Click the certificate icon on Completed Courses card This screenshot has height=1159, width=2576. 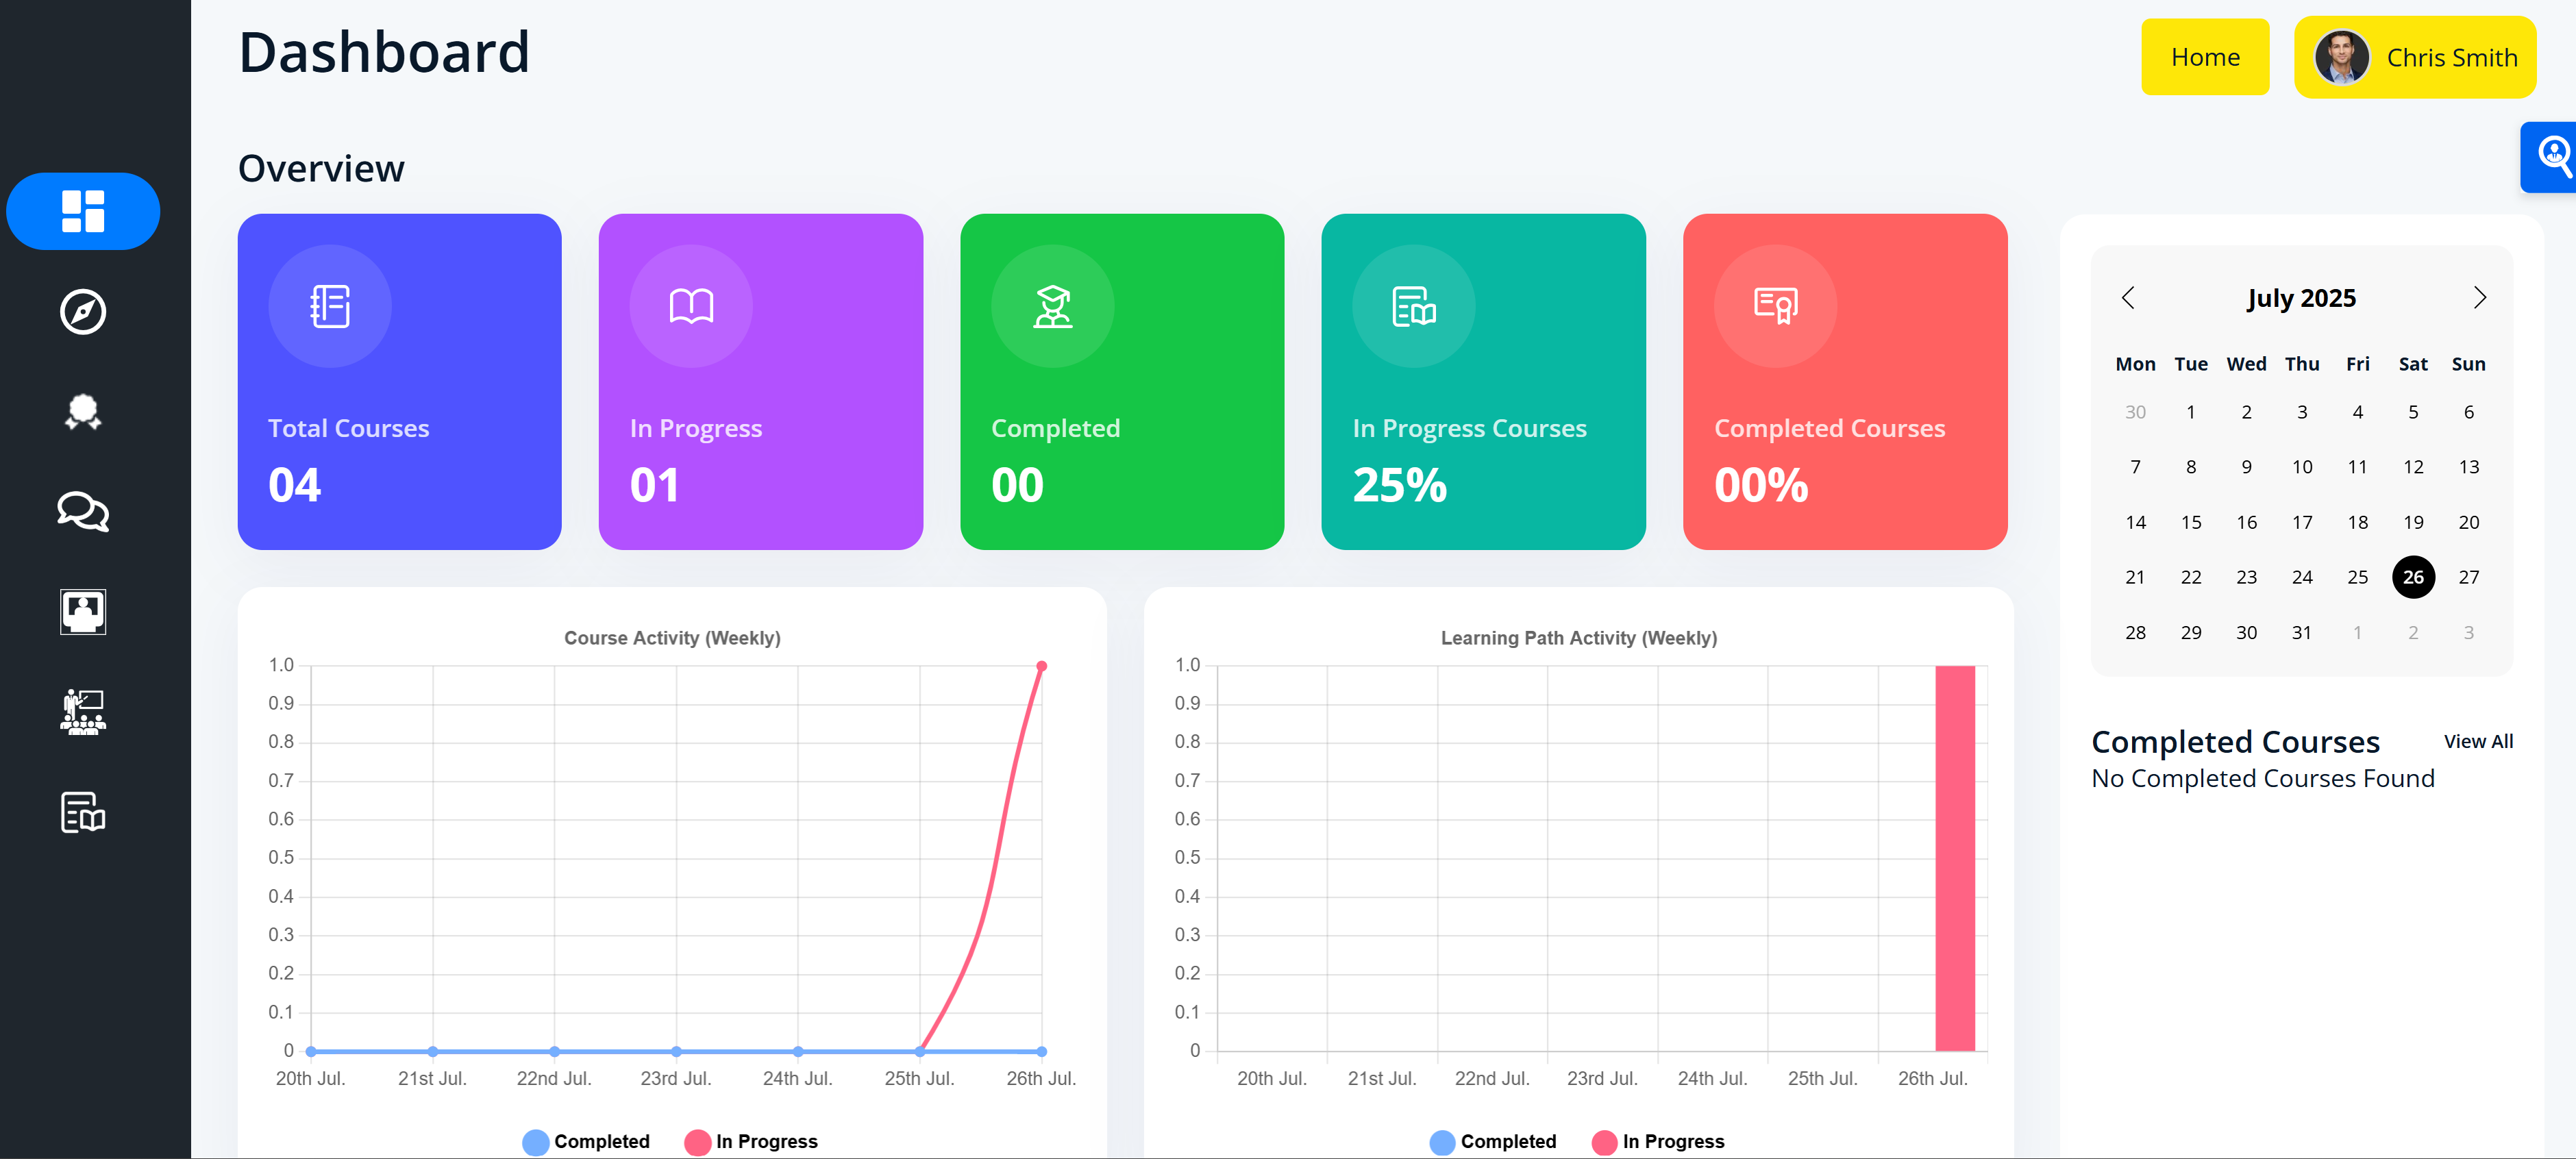pyautogui.click(x=1775, y=306)
